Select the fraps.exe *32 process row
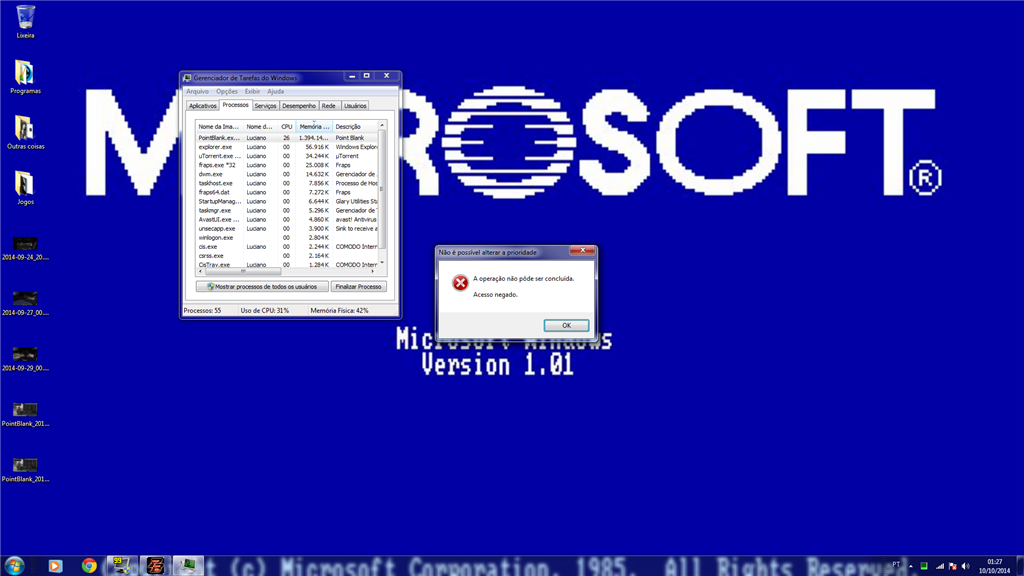Viewport: 1024px width, 576px height. tap(287, 165)
